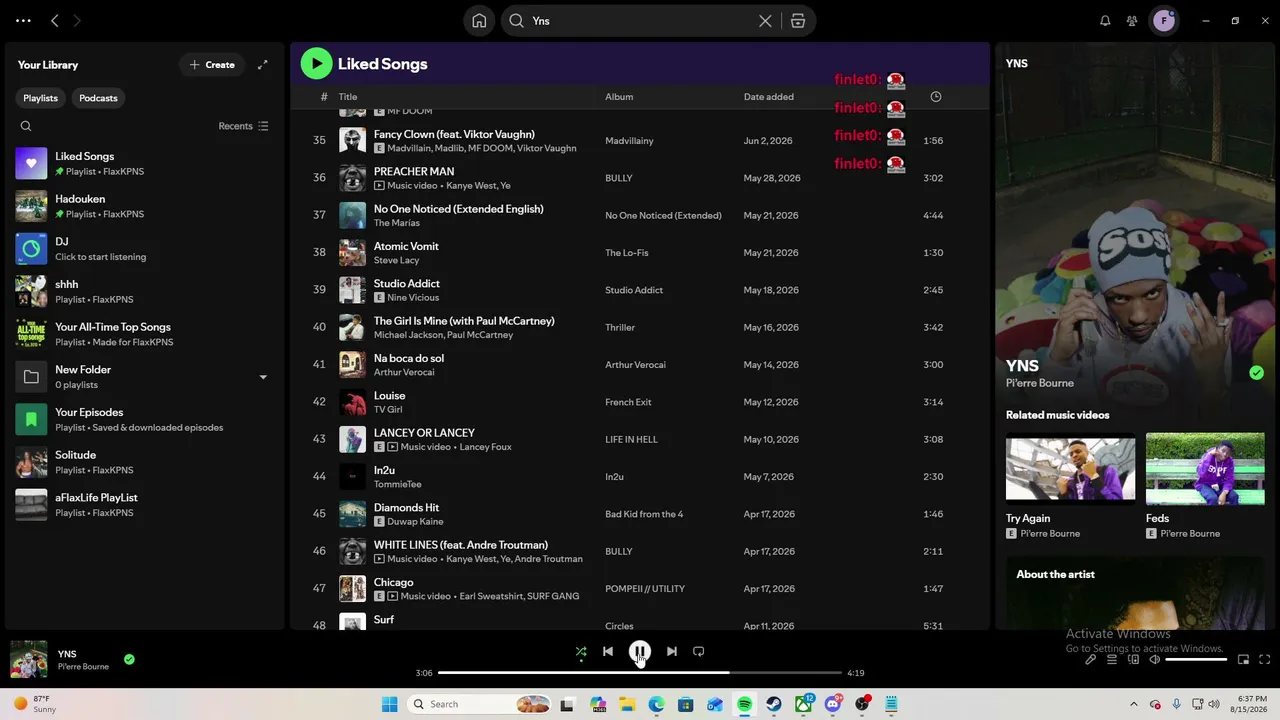Open Your All-Time Top Songs playlist
This screenshot has height=720, width=1280.
point(145,334)
